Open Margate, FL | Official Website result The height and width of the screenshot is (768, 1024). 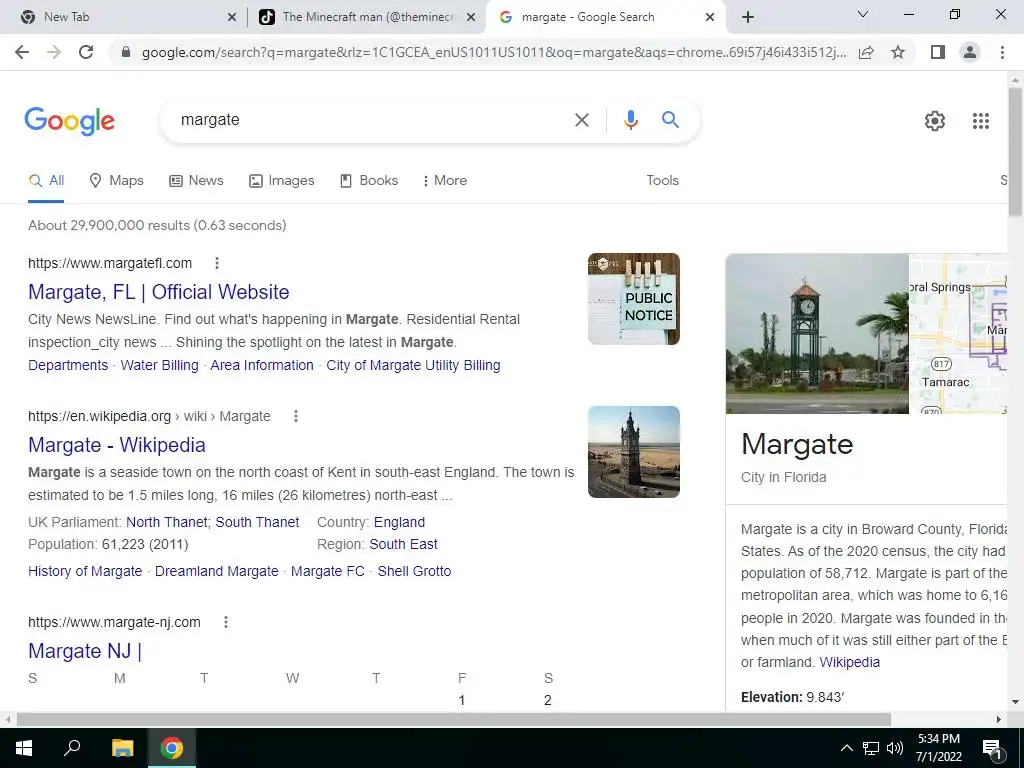[159, 292]
